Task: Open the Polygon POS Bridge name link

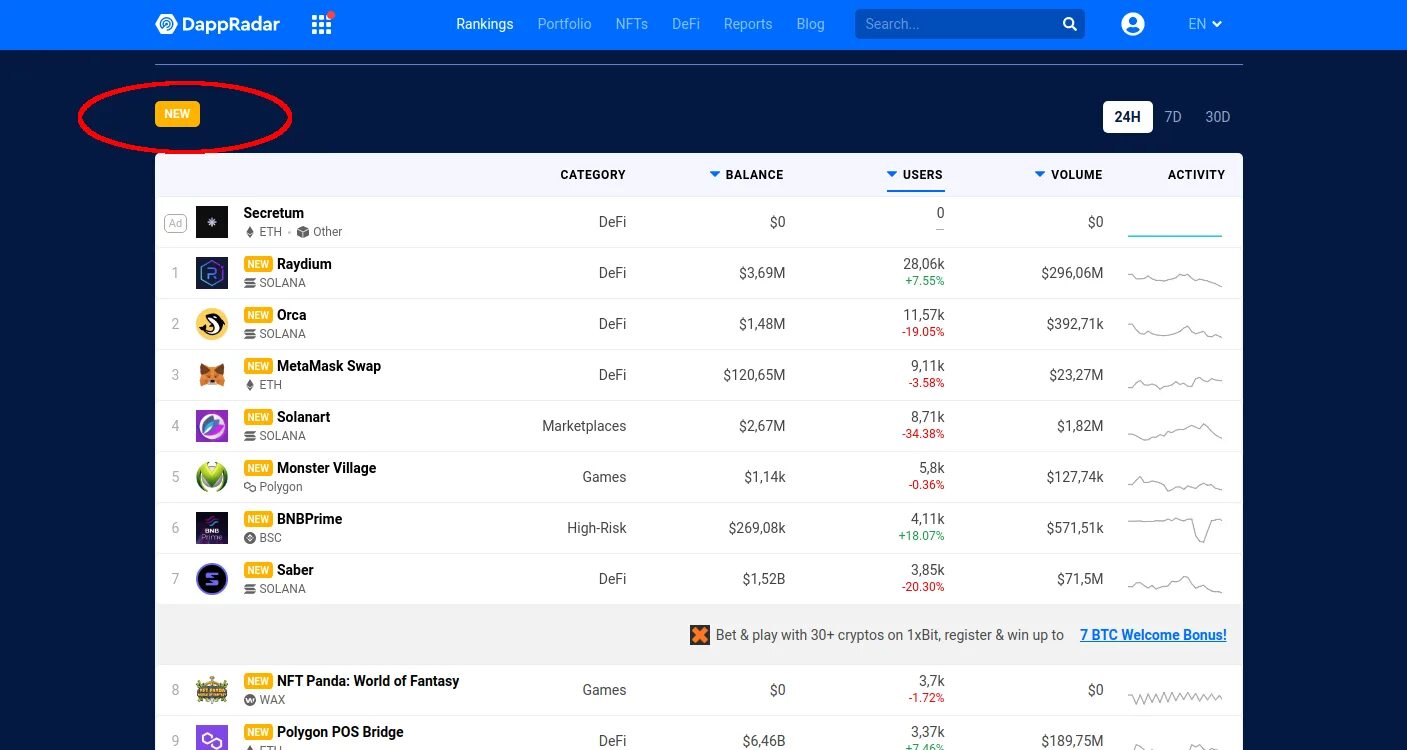Action: point(340,732)
